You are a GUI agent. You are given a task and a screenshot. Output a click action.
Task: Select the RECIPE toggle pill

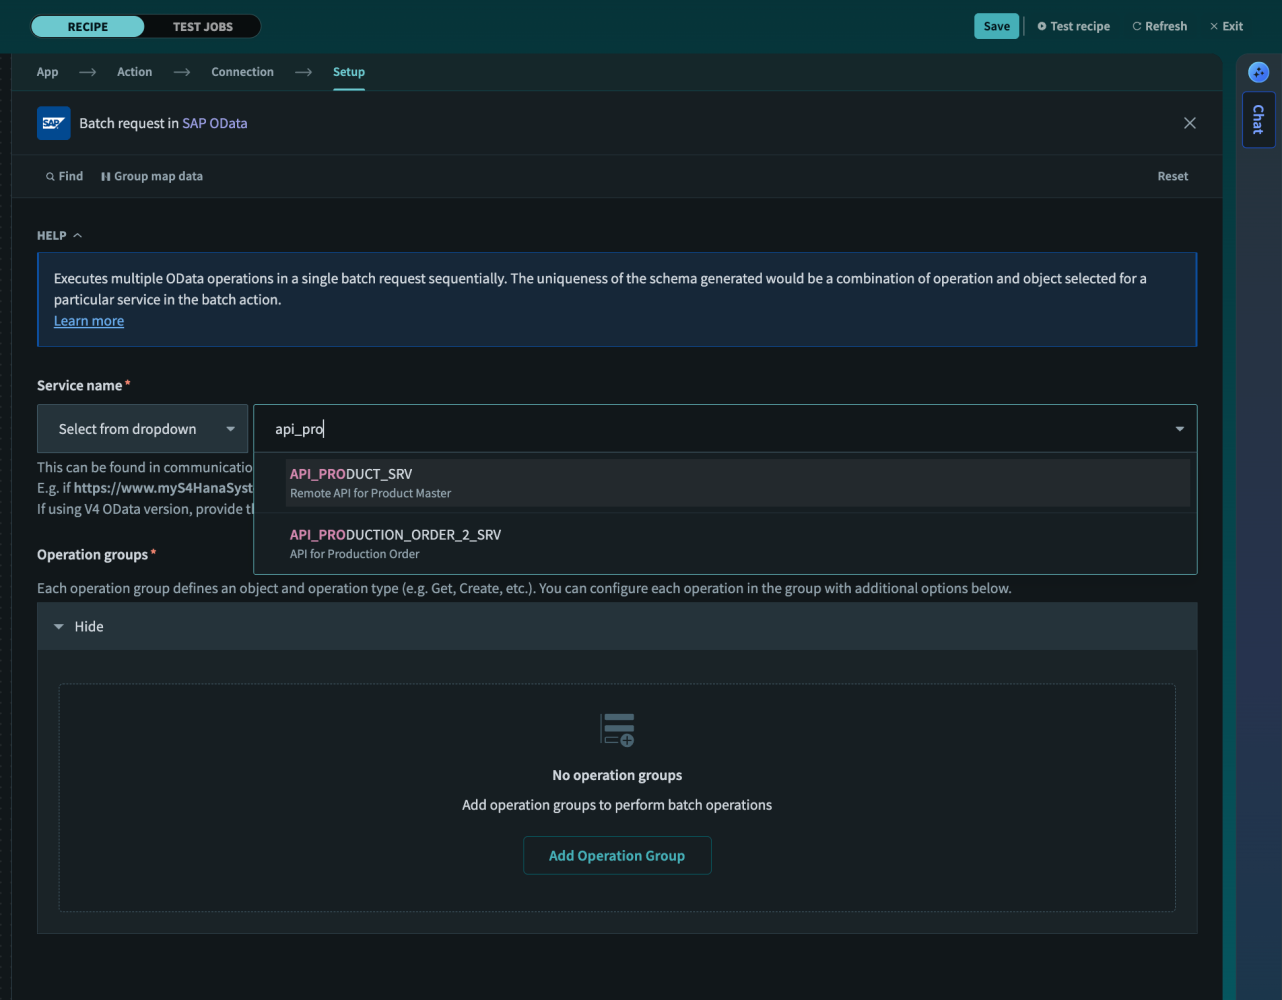pyautogui.click(x=88, y=26)
